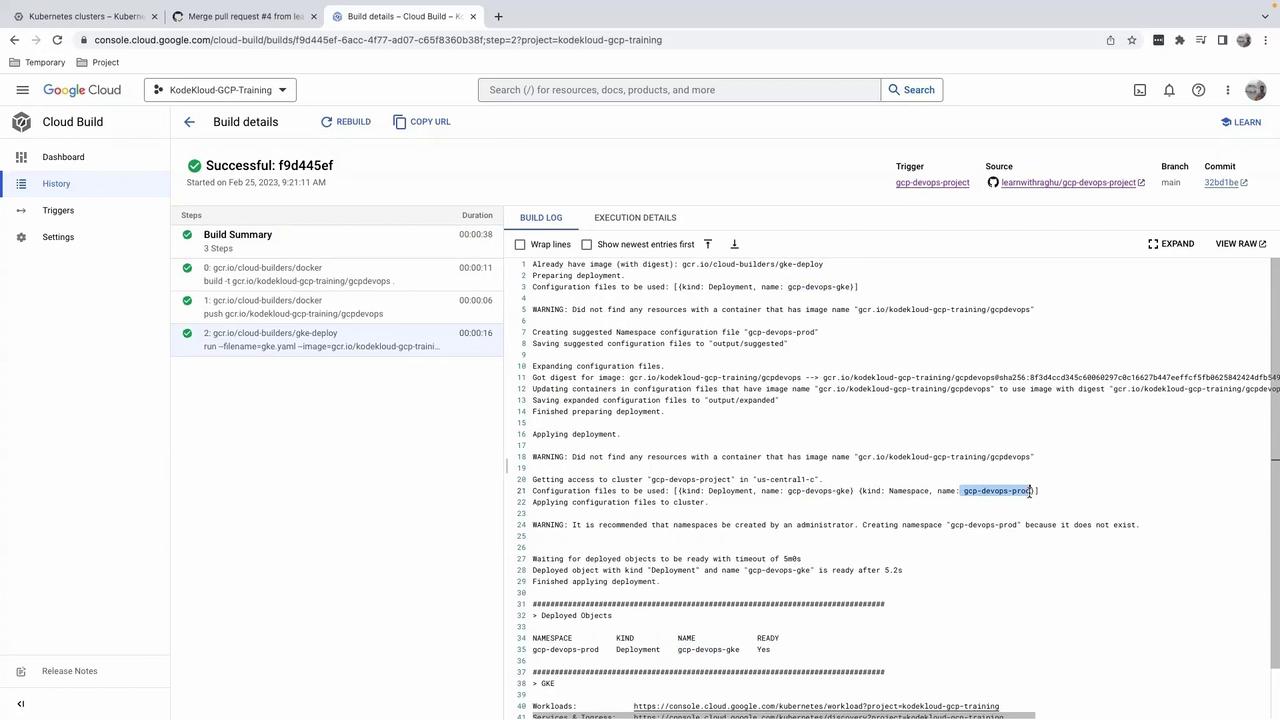Screen dimensions: 1280x720
Task: Jump to the bottom of the build log
Action: pos(734,244)
